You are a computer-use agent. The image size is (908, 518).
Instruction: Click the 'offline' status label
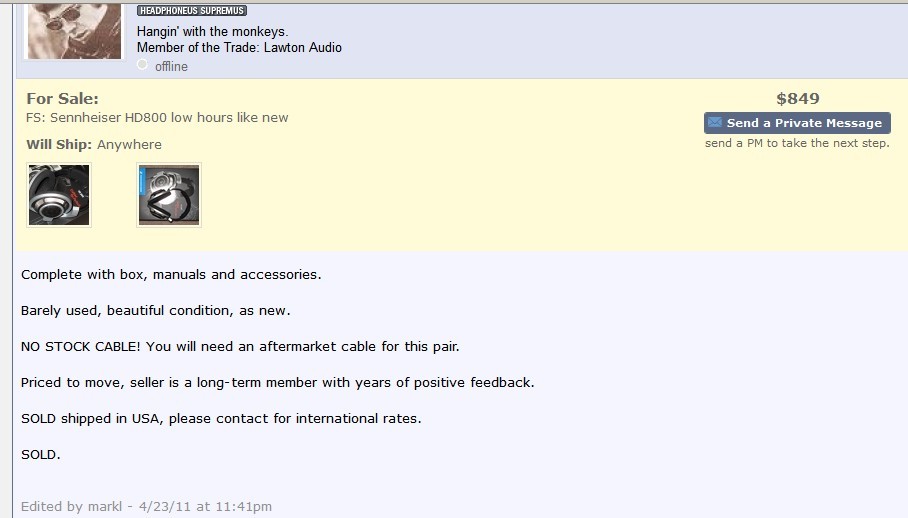pos(171,67)
